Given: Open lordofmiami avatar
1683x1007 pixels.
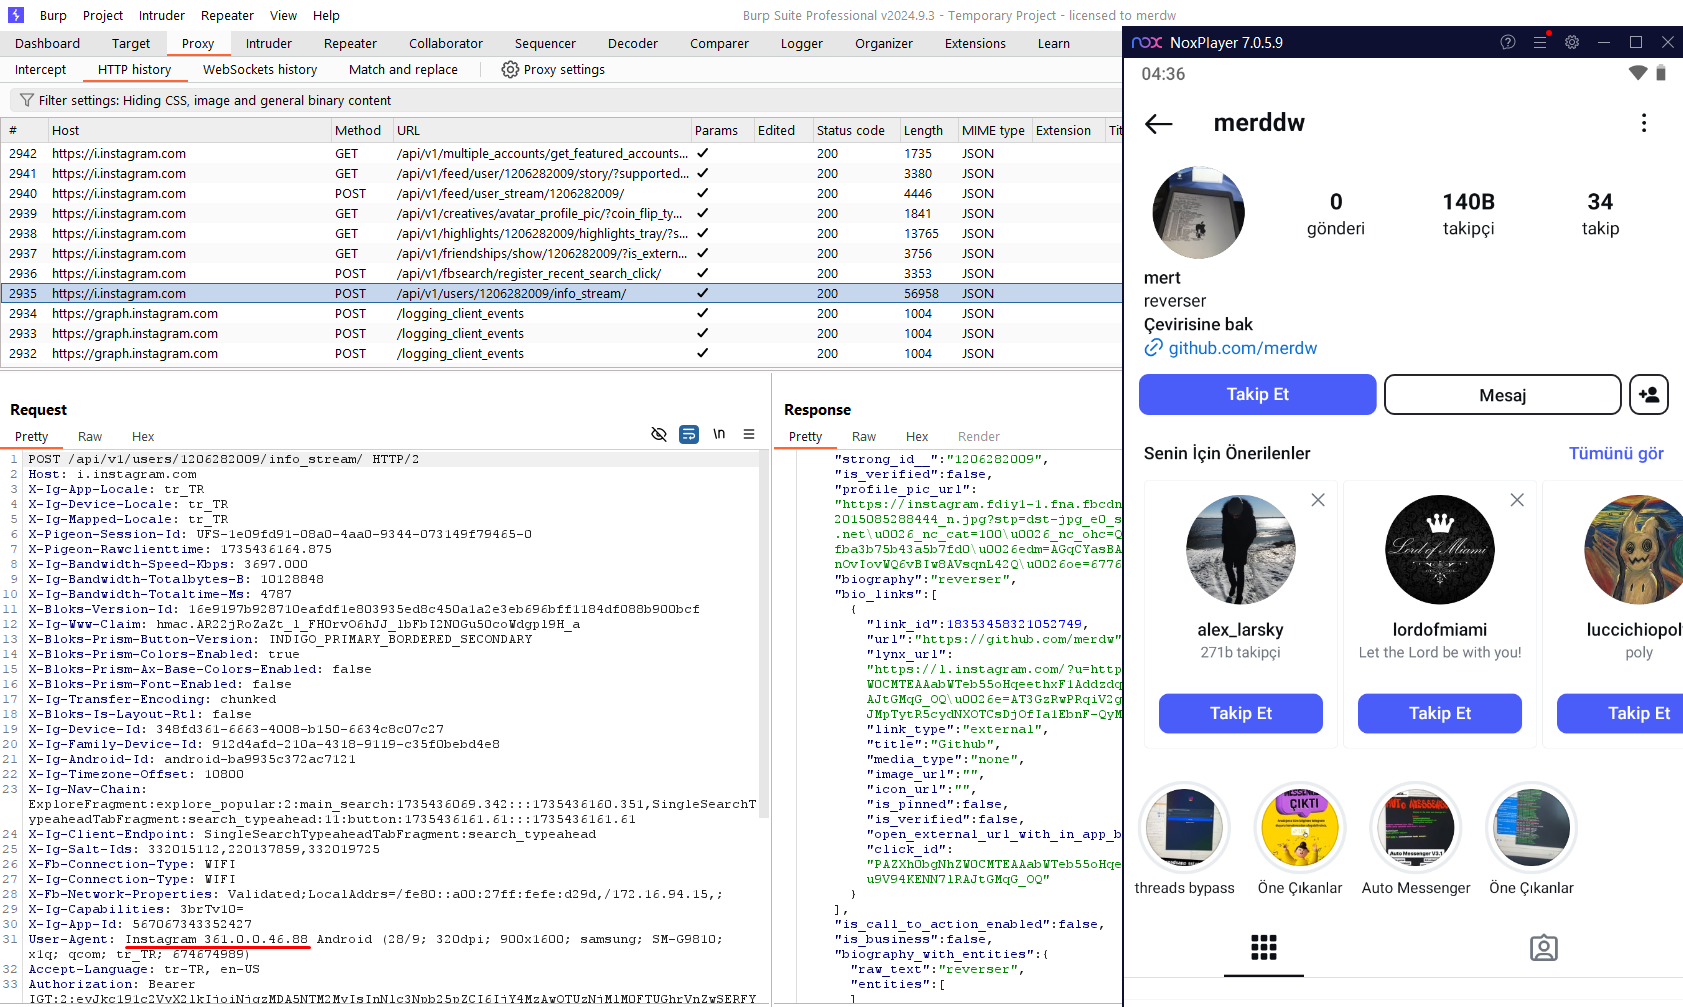Looking at the screenshot, I should (1440, 550).
